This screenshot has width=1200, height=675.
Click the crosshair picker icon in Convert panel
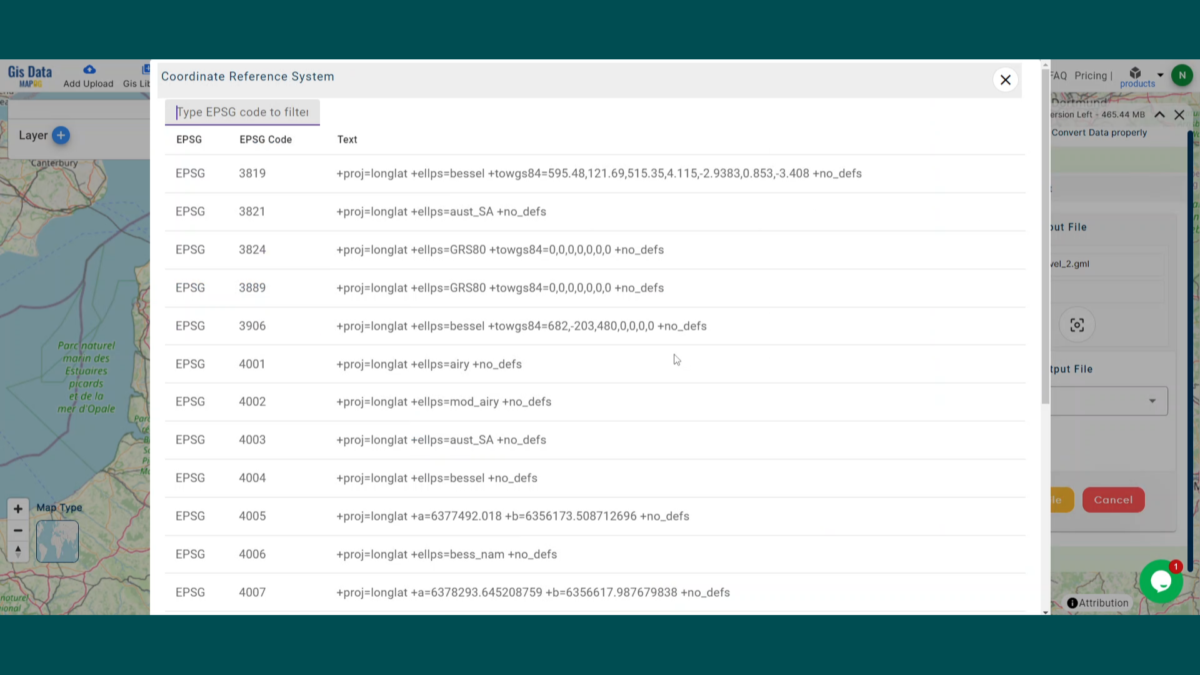click(1078, 324)
